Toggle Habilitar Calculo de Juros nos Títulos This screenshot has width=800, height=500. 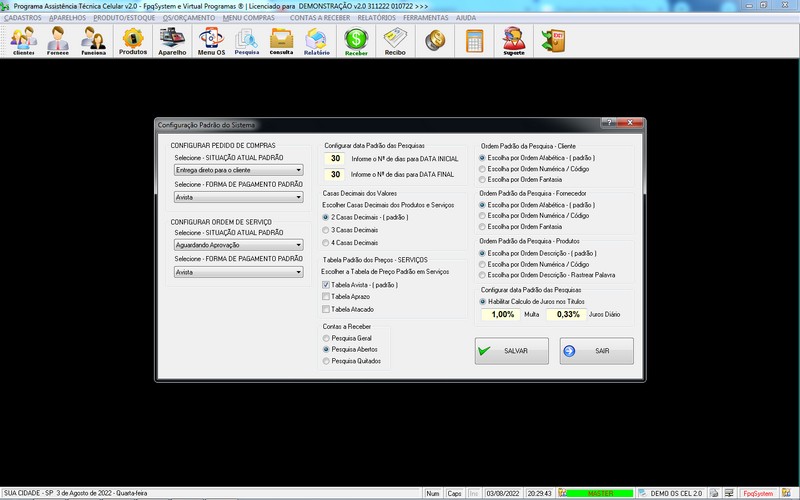click(x=483, y=302)
